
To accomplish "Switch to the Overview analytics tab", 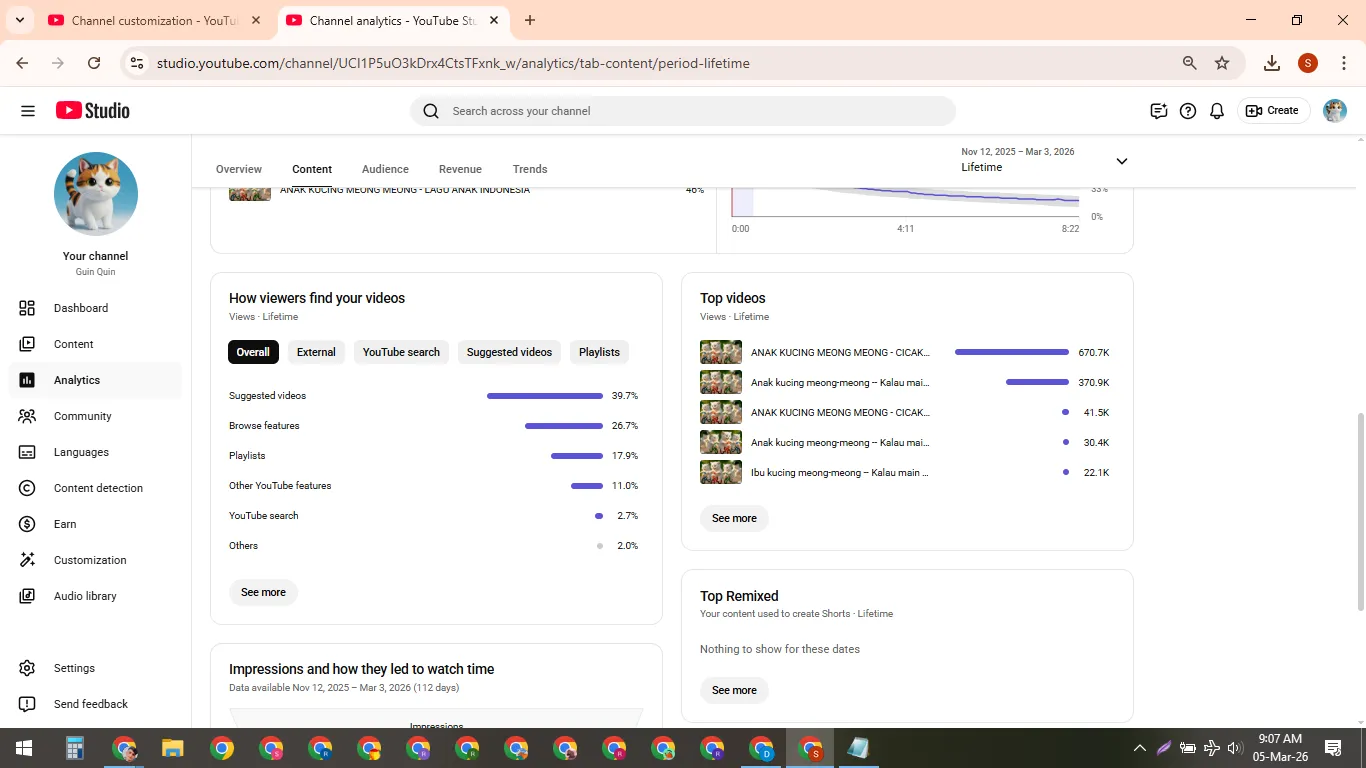I will [239, 169].
